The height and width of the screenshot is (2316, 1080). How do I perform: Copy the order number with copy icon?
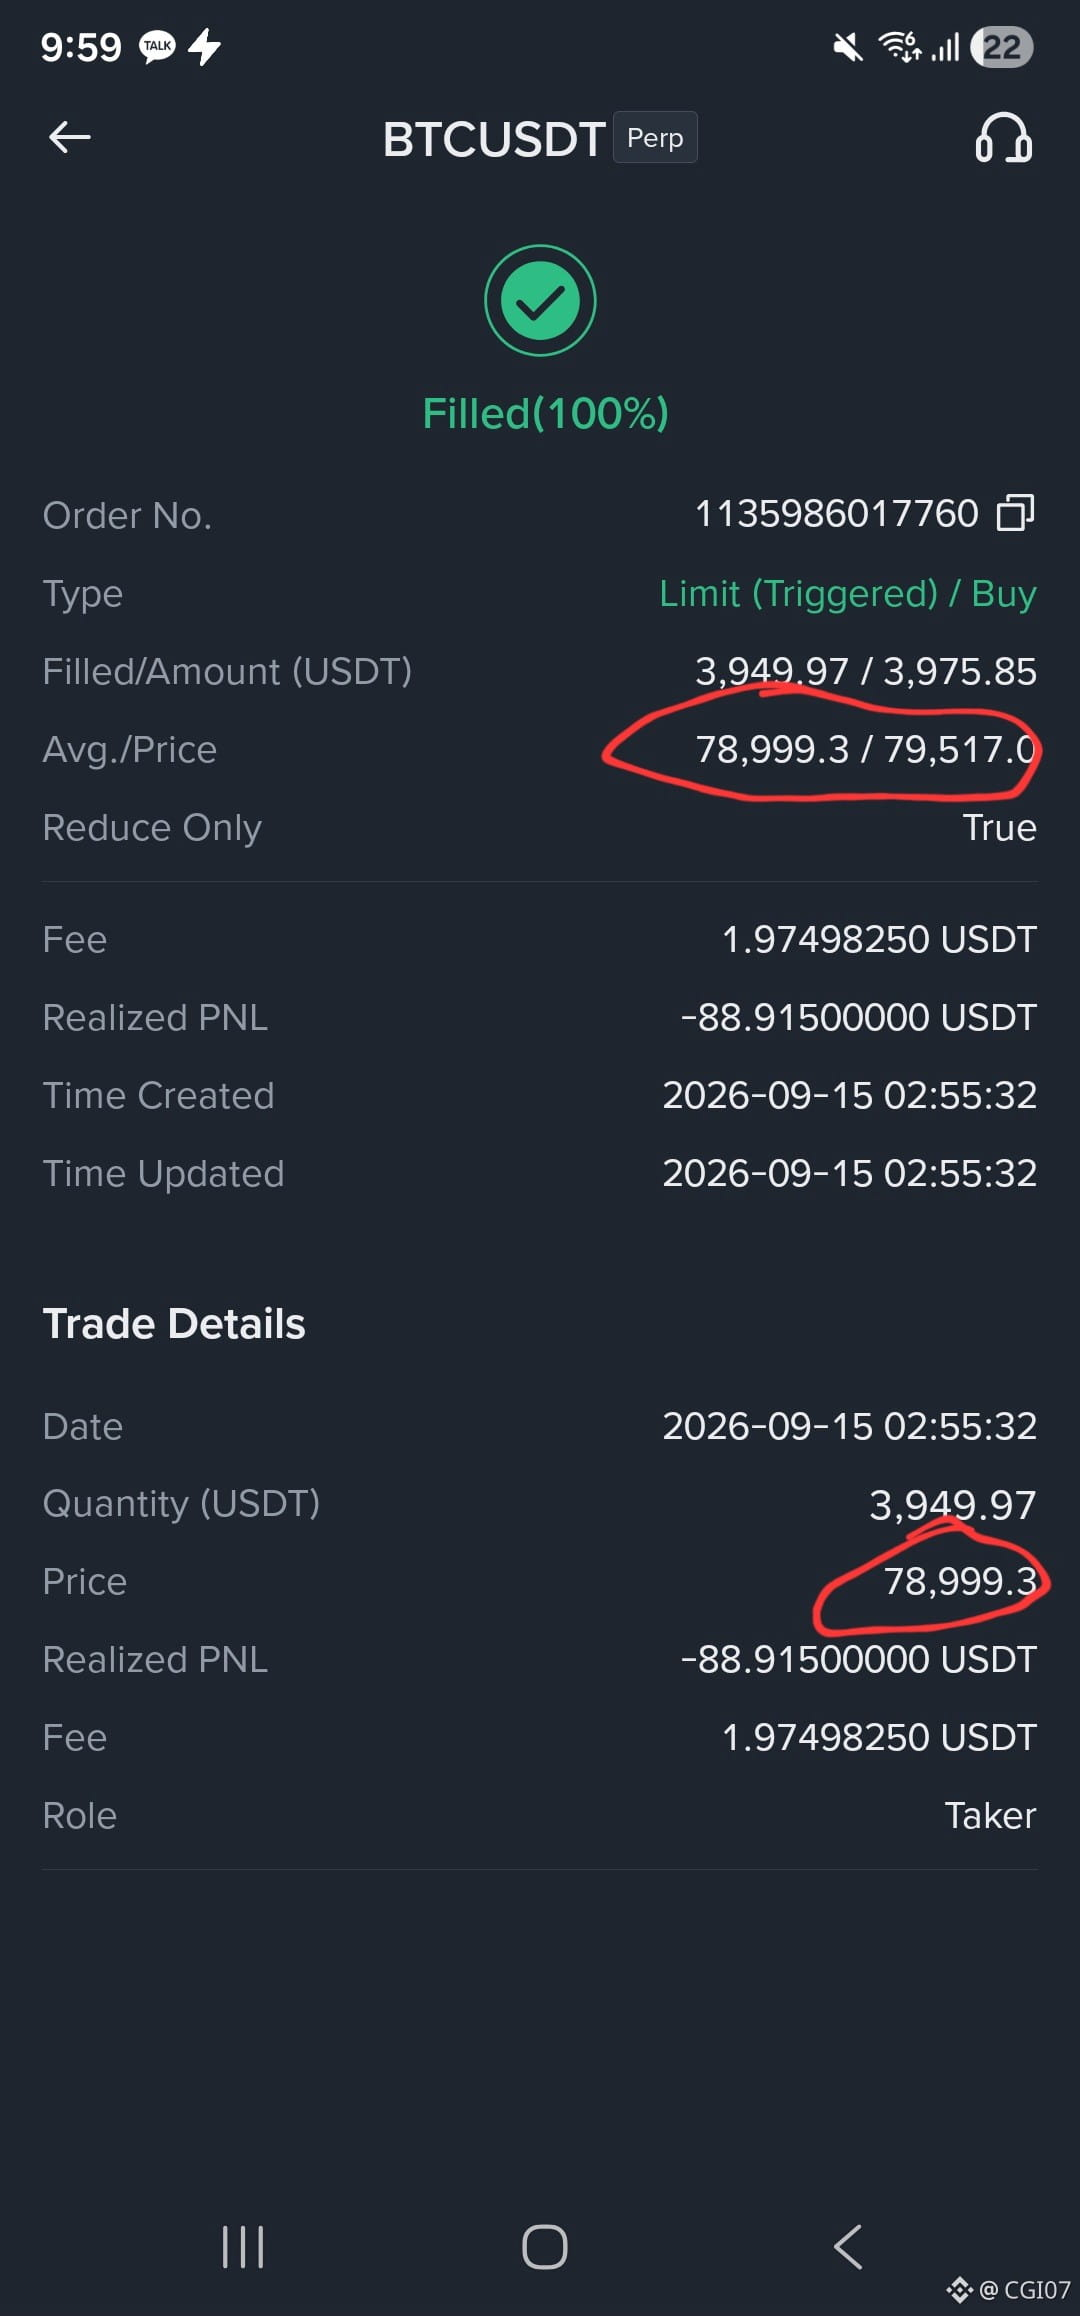coord(1015,513)
